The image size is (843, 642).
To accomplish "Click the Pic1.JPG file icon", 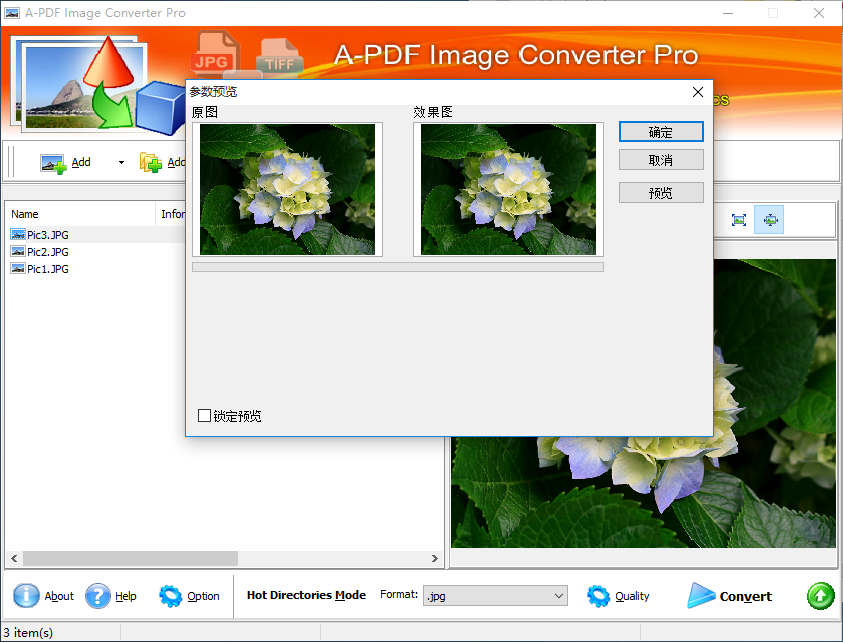I will click(18, 268).
